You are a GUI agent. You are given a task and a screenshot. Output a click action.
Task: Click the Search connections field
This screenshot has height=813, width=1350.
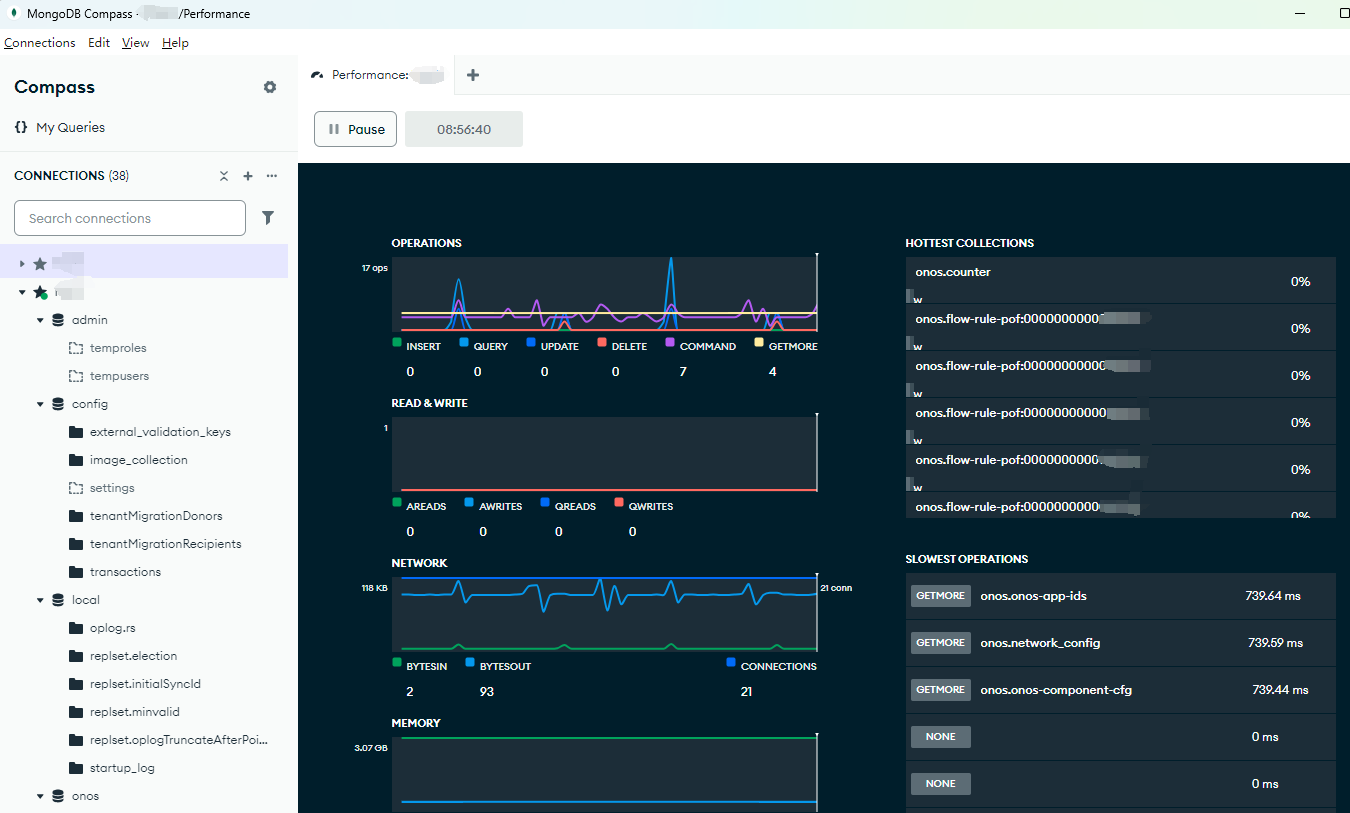click(130, 218)
